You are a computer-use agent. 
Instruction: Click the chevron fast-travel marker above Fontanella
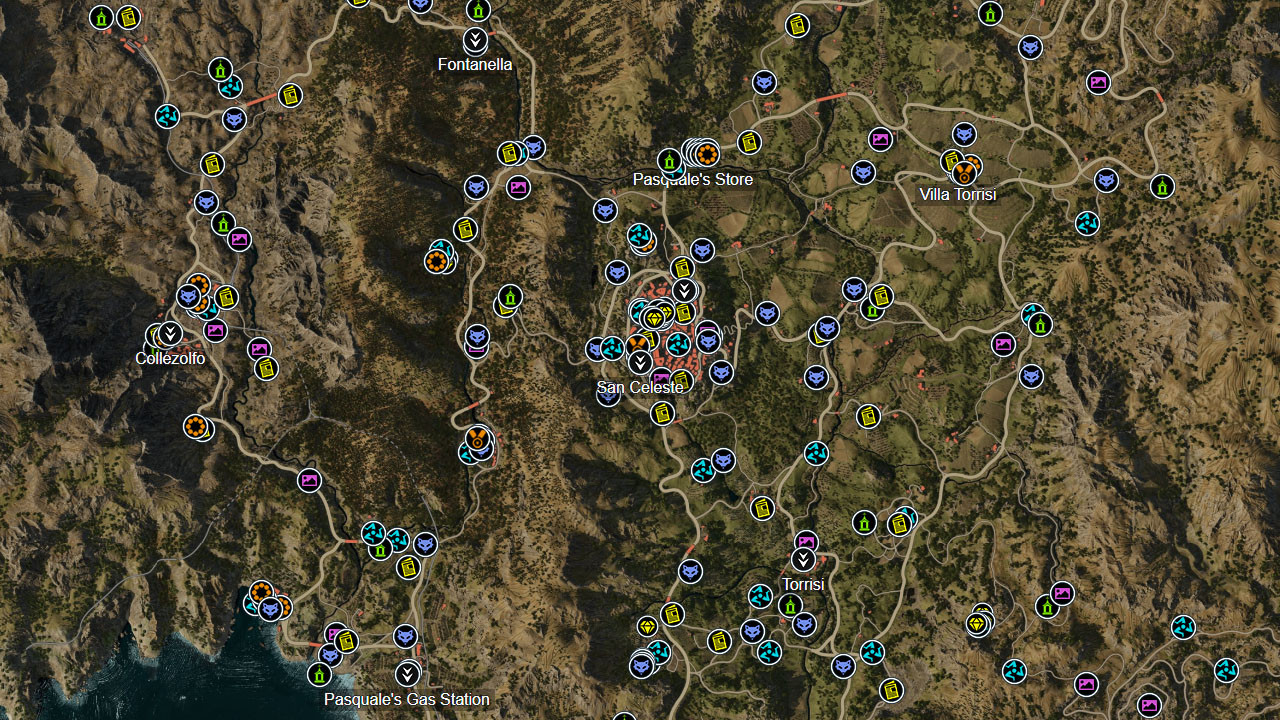tap(476, 41)
